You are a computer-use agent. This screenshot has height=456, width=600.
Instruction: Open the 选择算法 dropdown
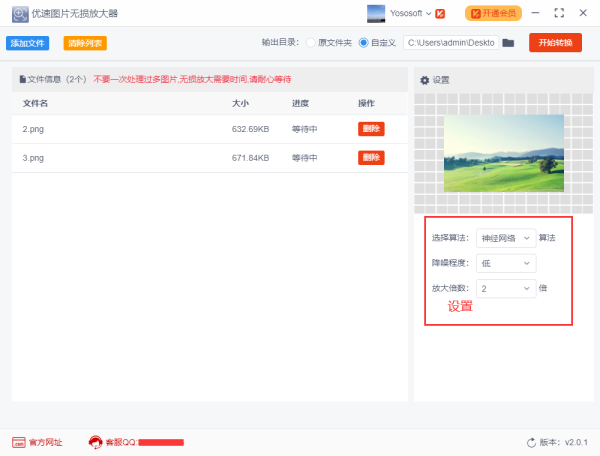tap(505, 238)
